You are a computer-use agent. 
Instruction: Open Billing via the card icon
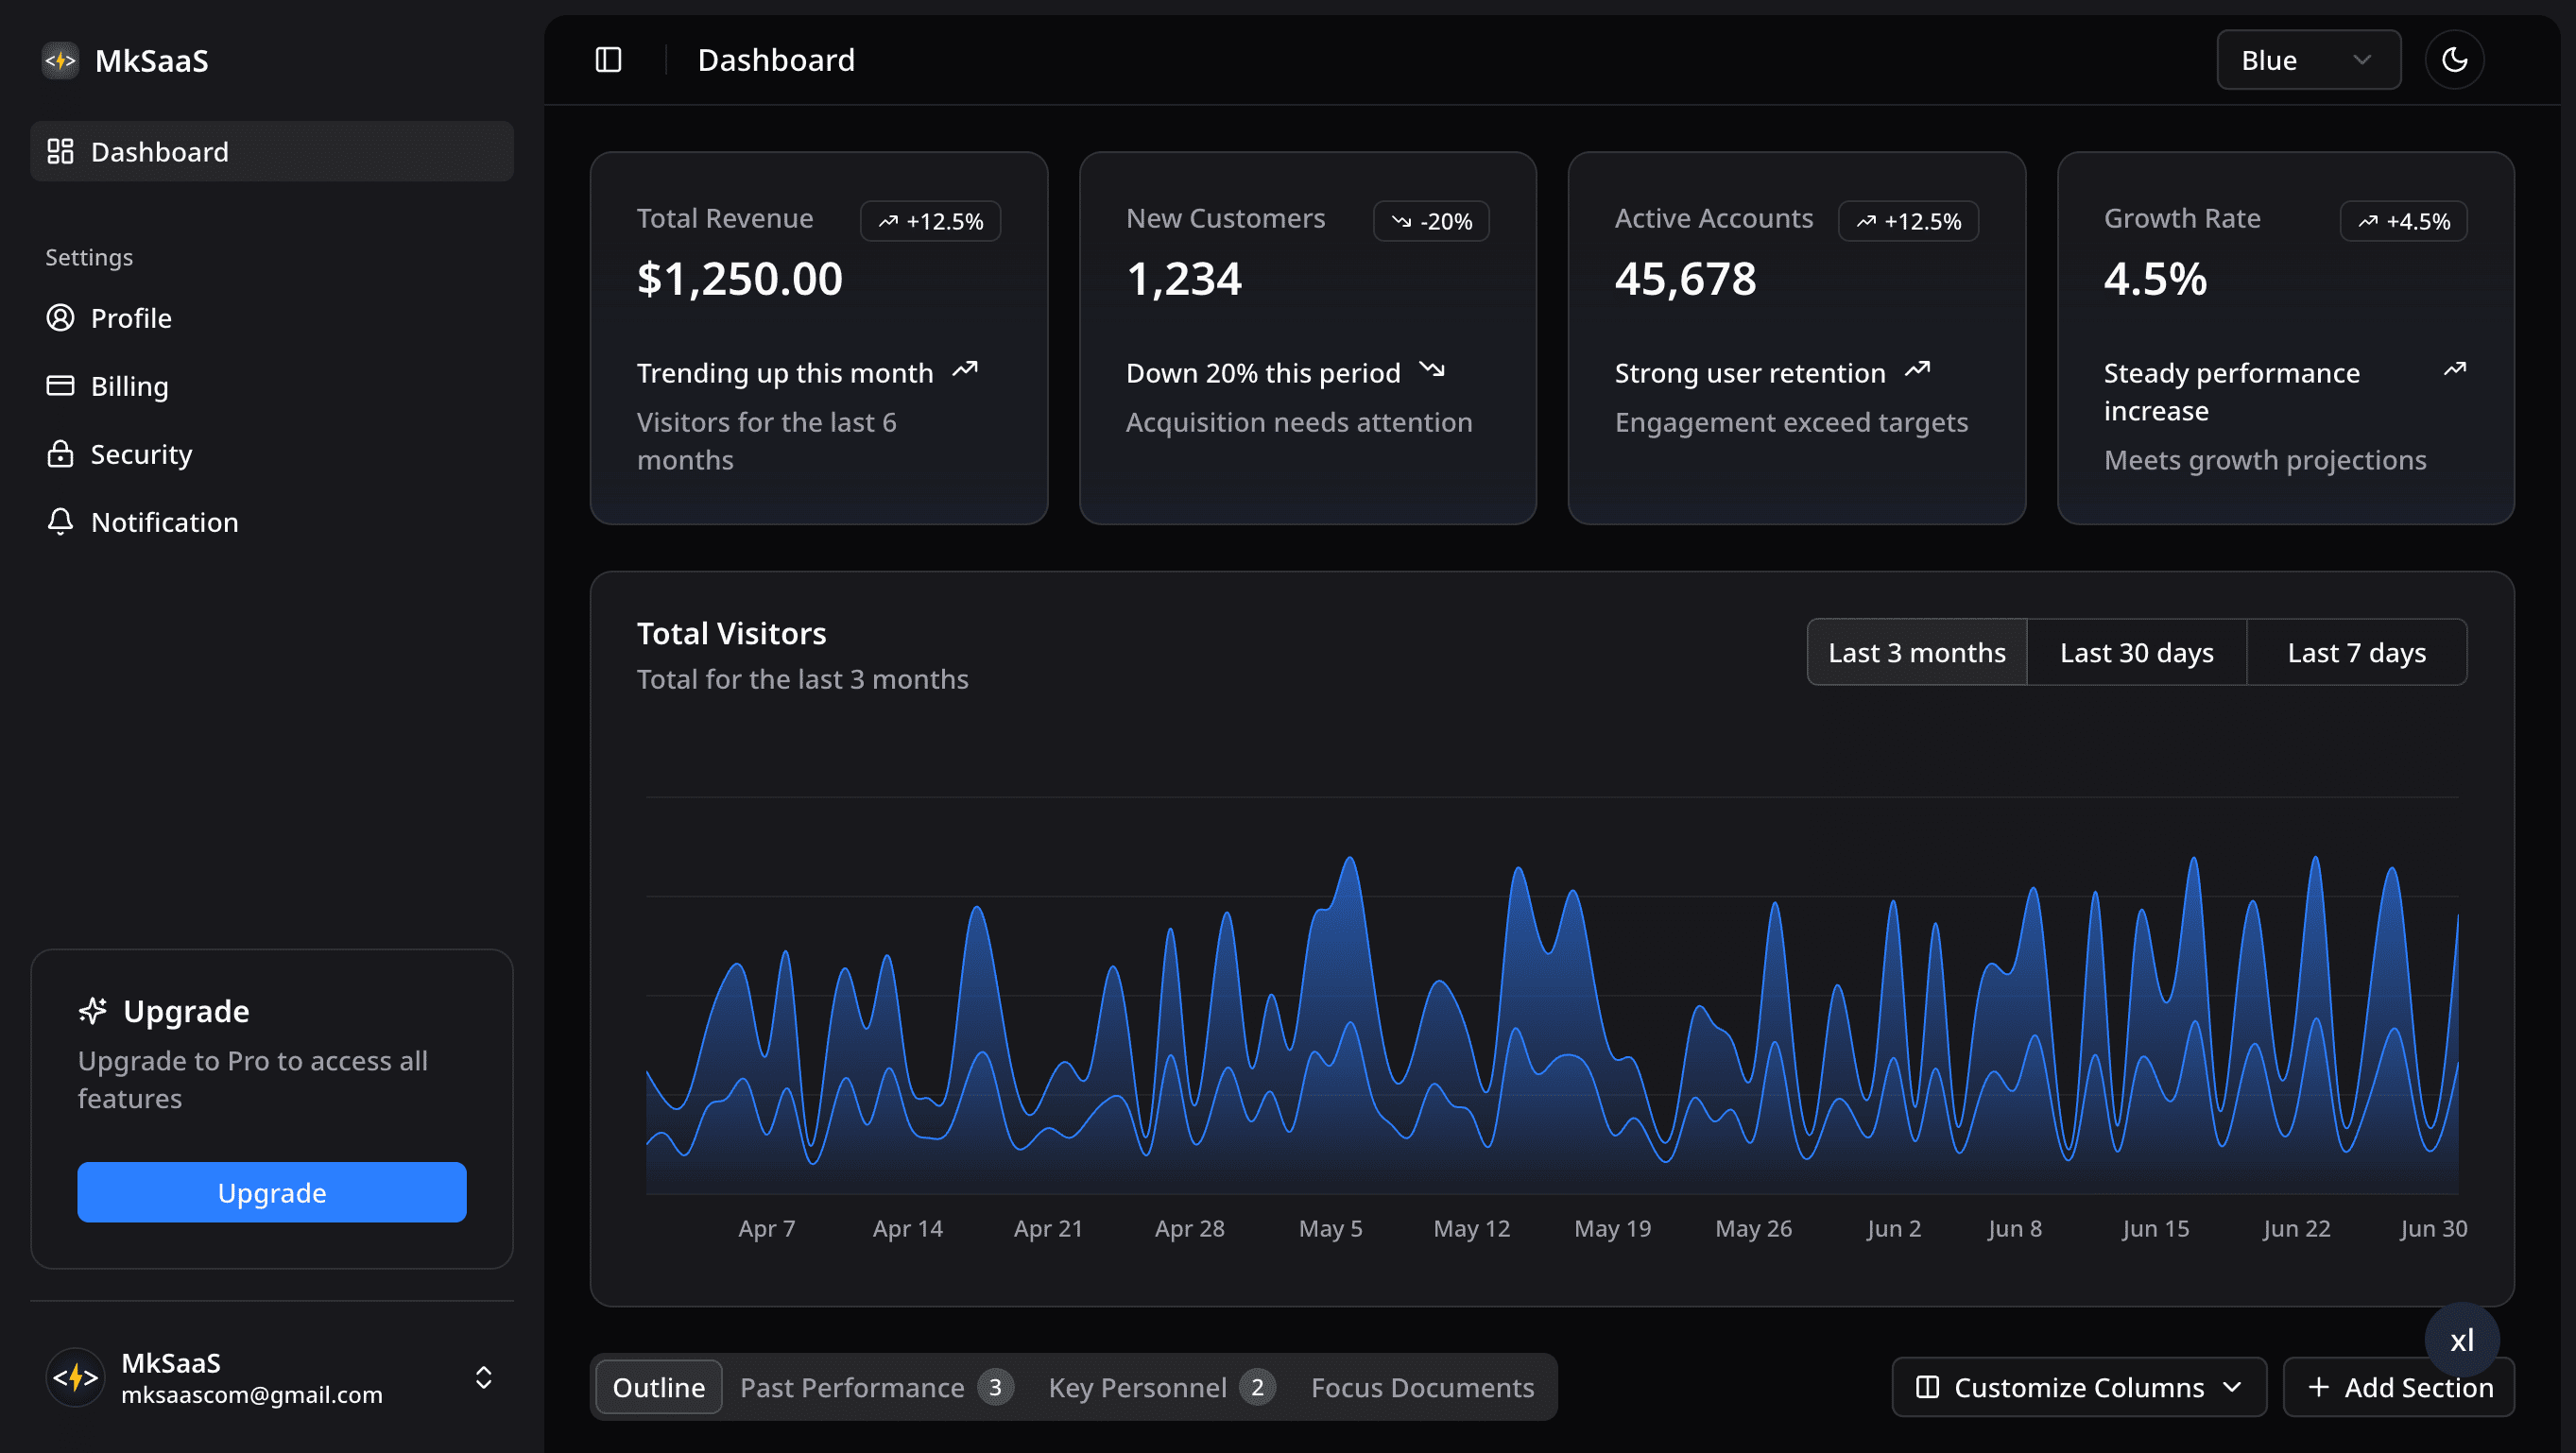coord(60,385)
